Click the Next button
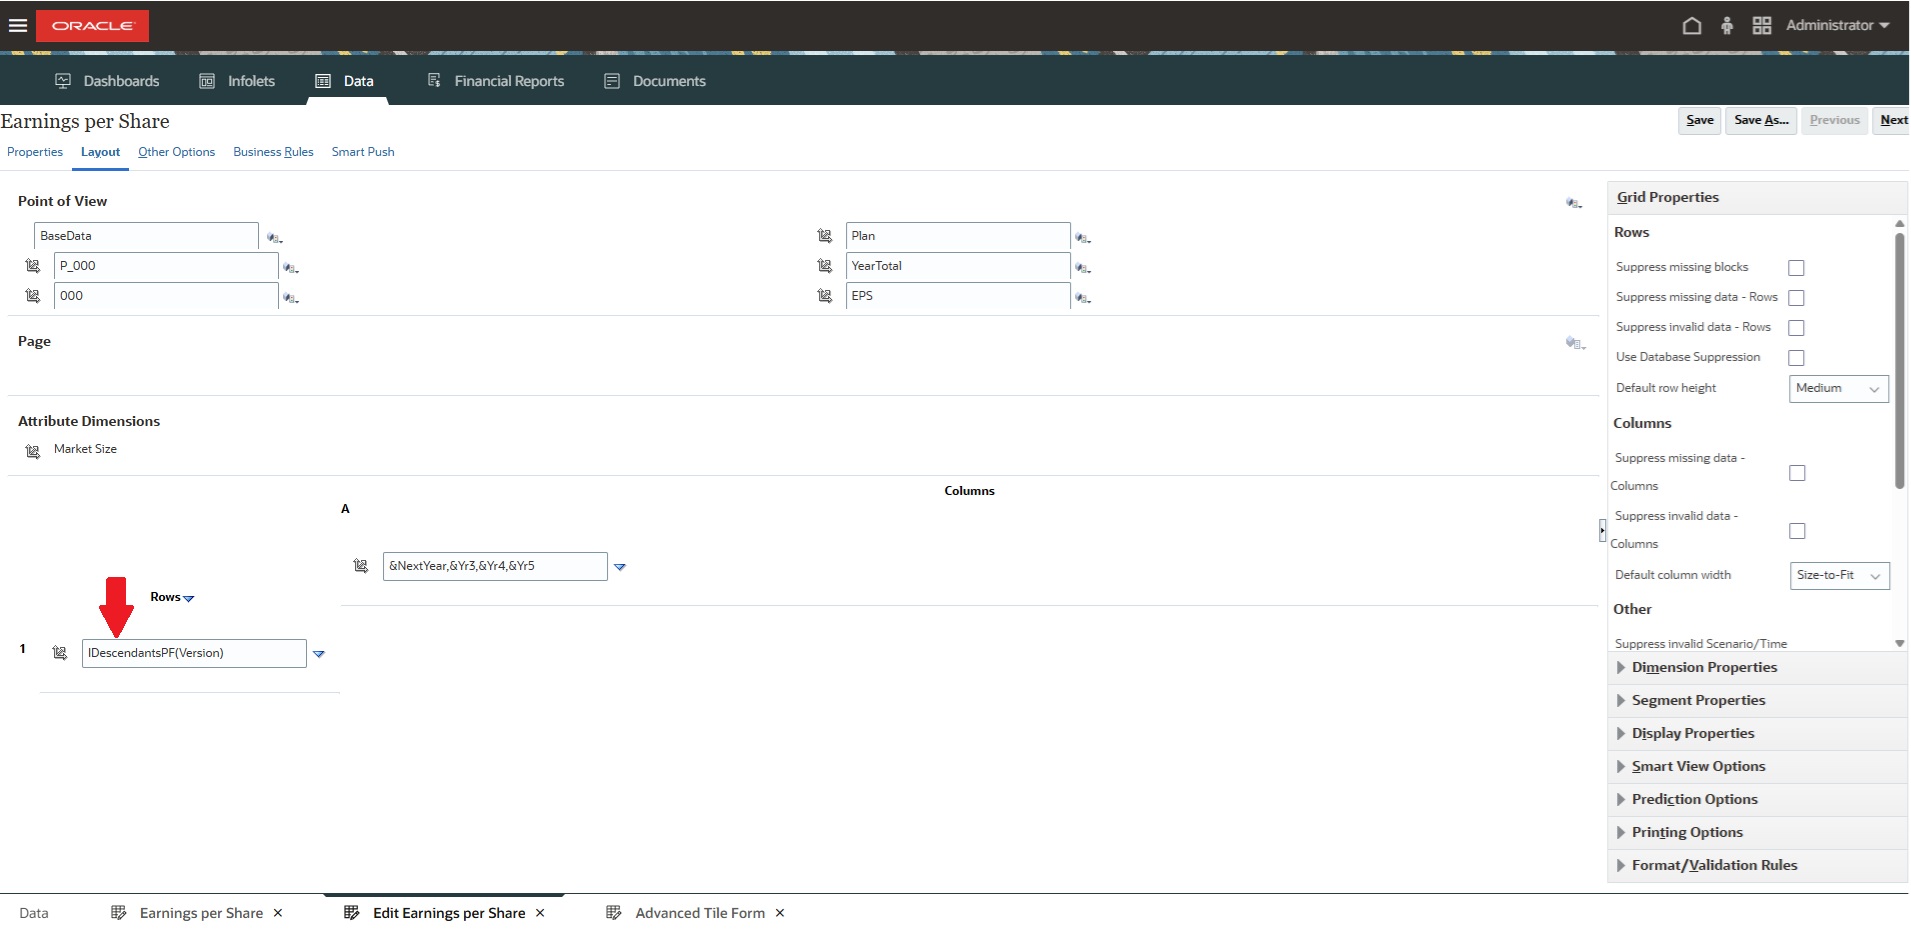Viewport: 1911px width, 944px height. point(1895,120)
